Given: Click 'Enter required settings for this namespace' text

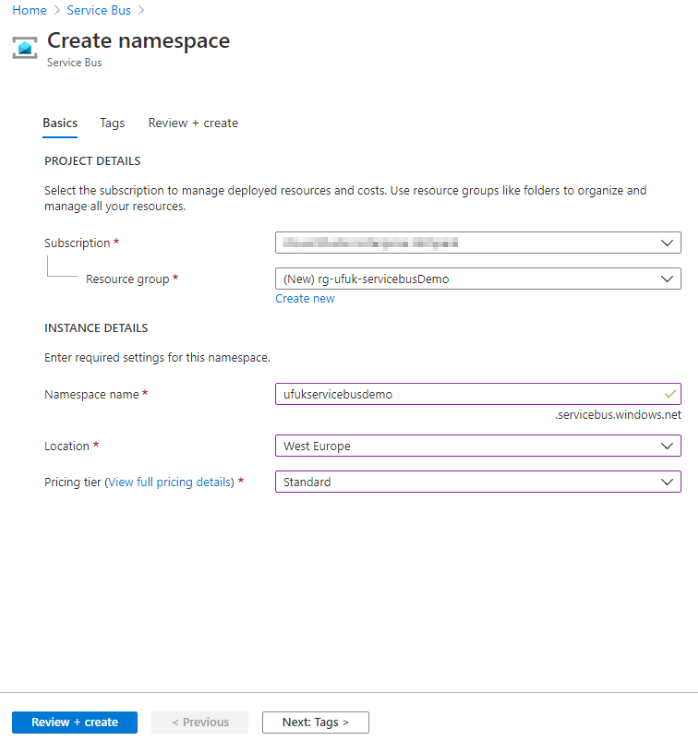Looking at the screenshot, I should [157, 358].
